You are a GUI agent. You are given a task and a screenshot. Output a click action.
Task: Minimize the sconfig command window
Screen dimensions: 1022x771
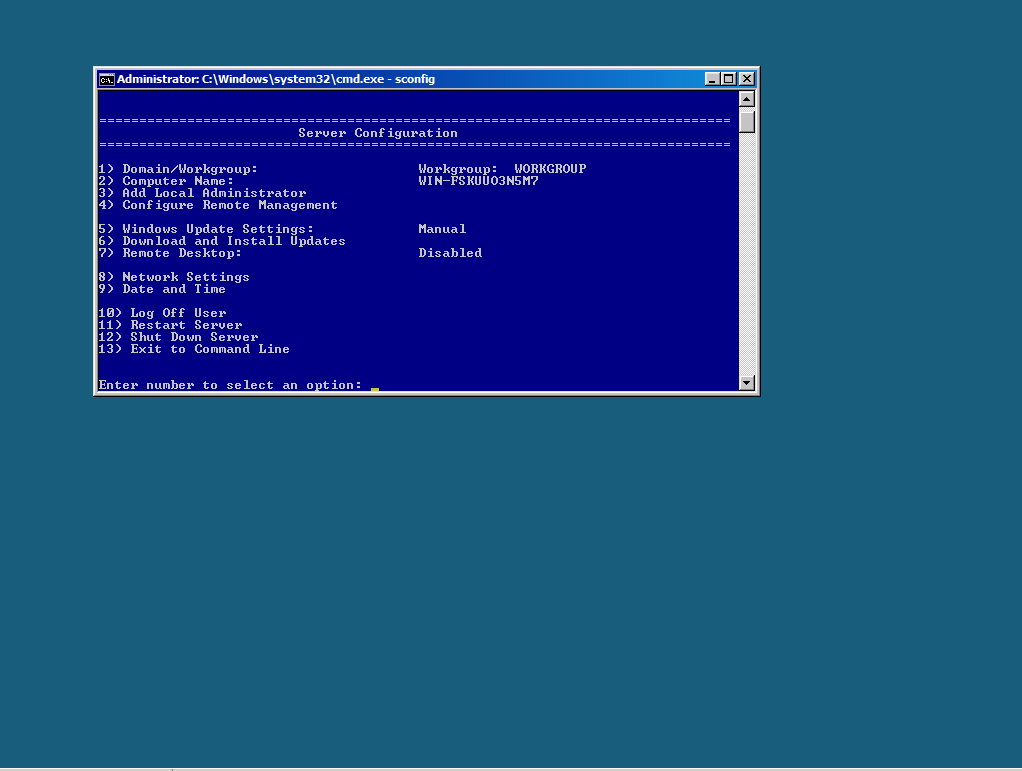(712, 79)
